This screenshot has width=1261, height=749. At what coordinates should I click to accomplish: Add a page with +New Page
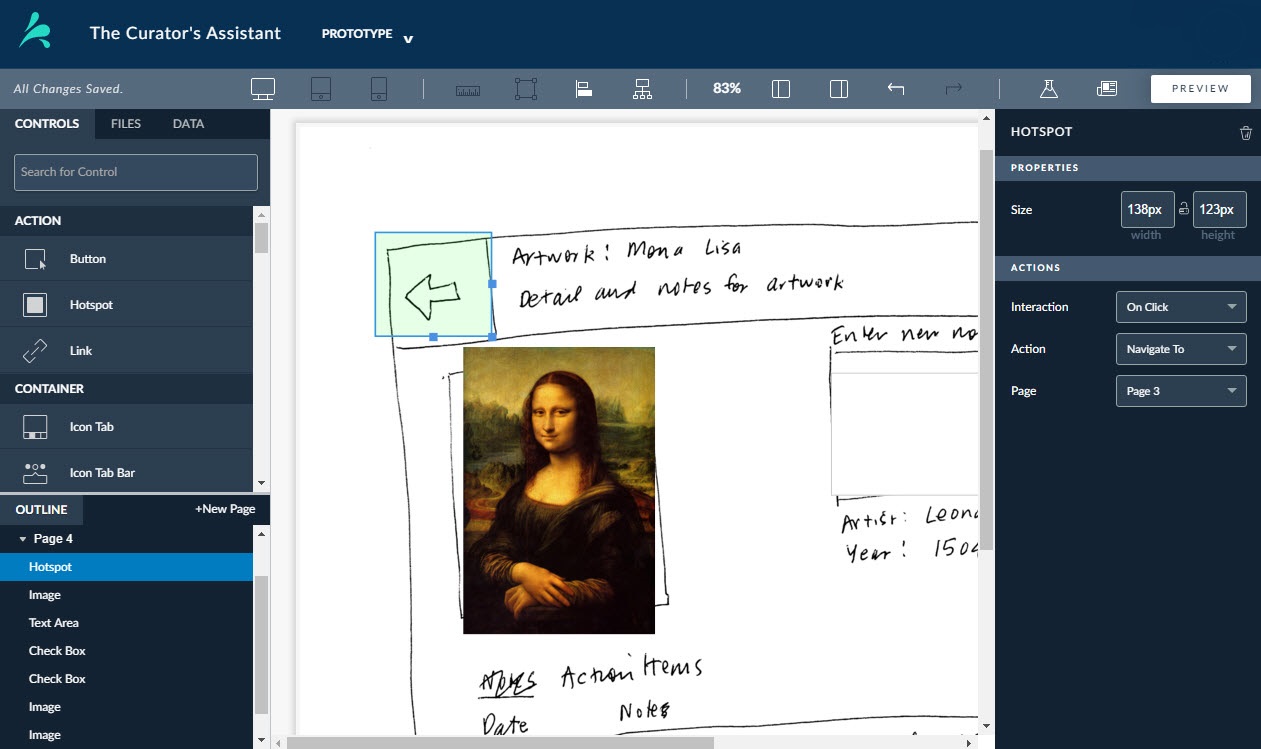click(x=225, y=509)
